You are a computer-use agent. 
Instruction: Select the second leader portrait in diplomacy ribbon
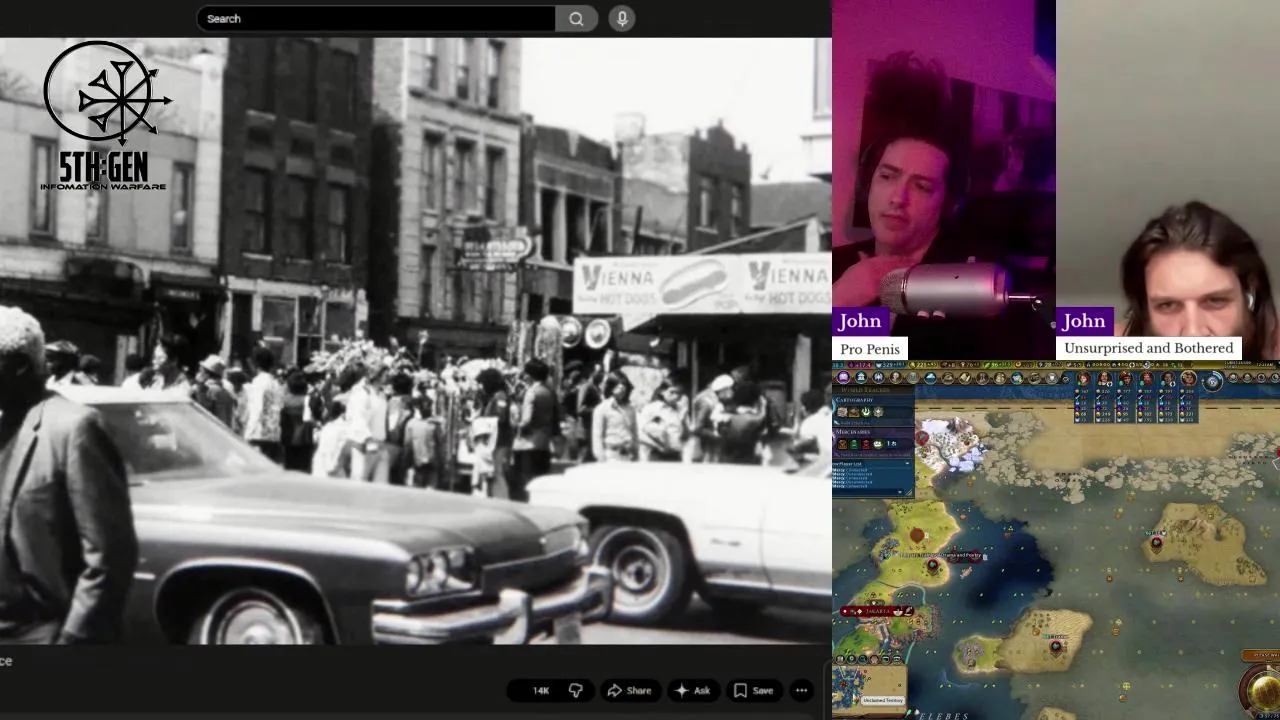pos(1104,378)
